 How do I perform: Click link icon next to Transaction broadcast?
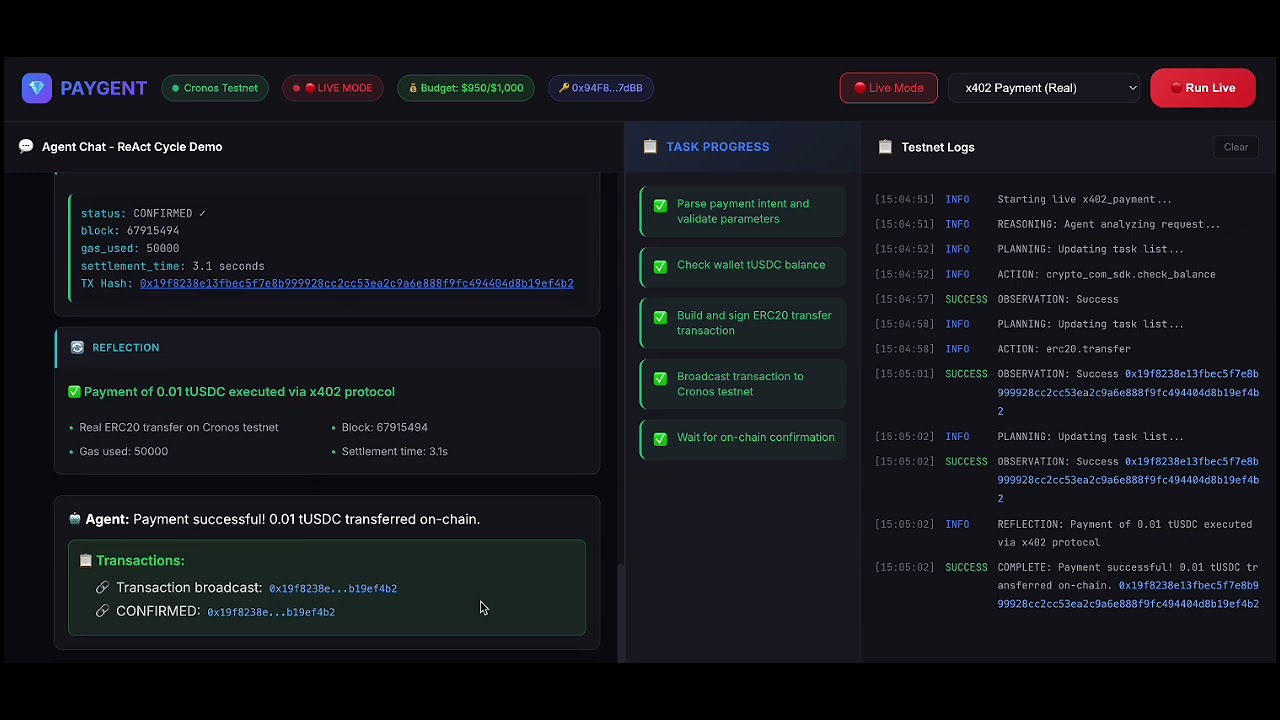tap(102, 588)
